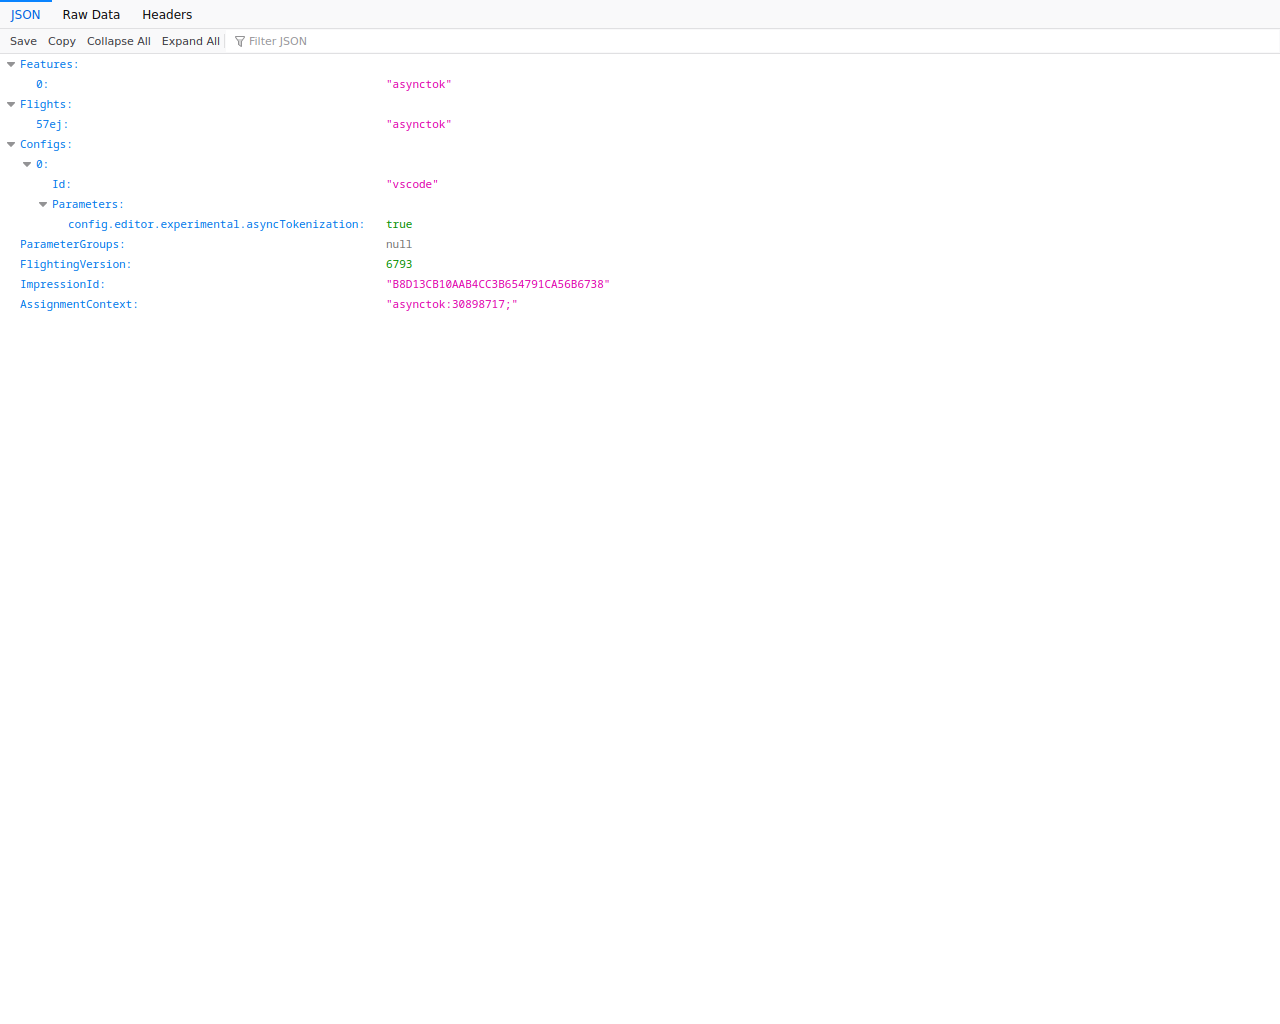This screenshot has width=1280, height=1024.
Task: Click the "asynctok" value of 57ej
Action: (419, 124)
